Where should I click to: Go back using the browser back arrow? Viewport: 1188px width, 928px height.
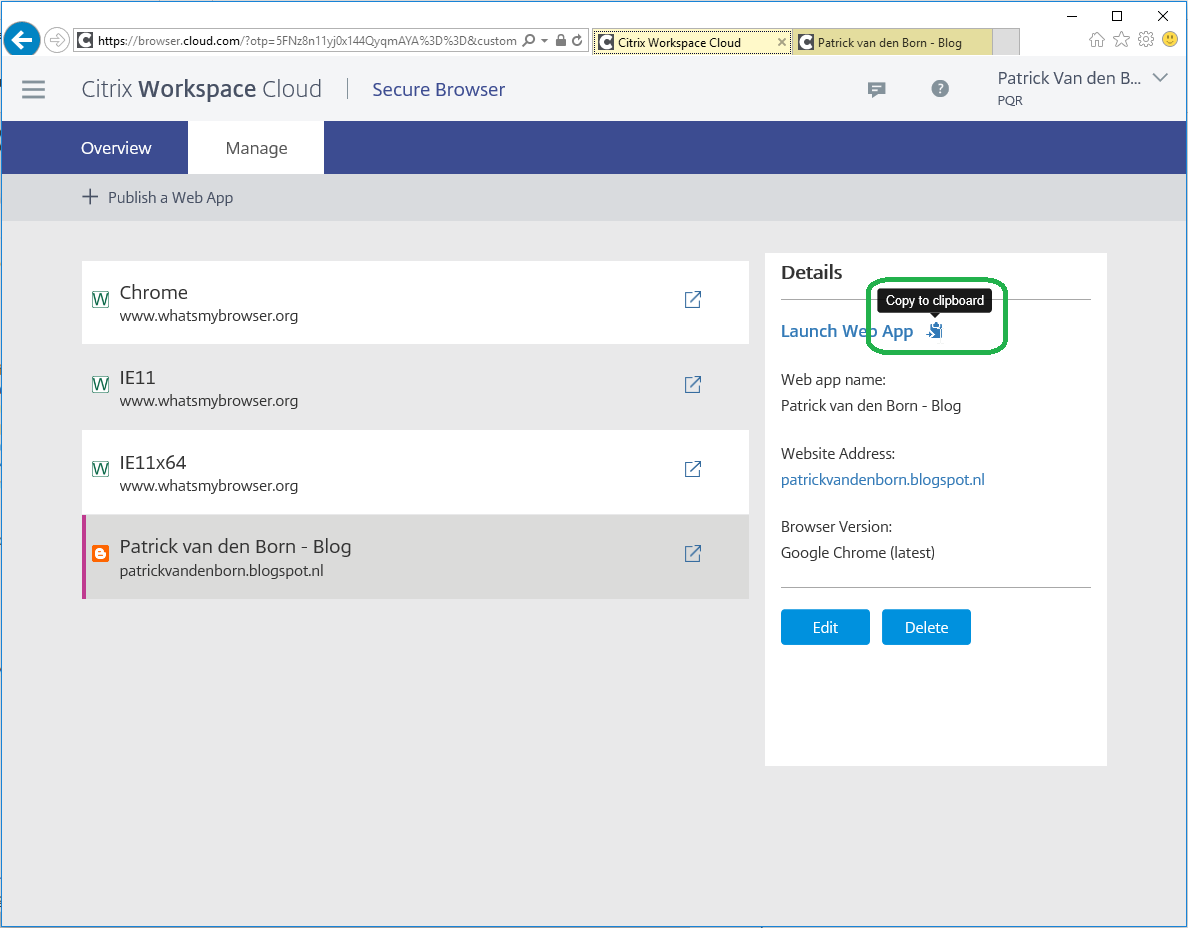(22, 39)
